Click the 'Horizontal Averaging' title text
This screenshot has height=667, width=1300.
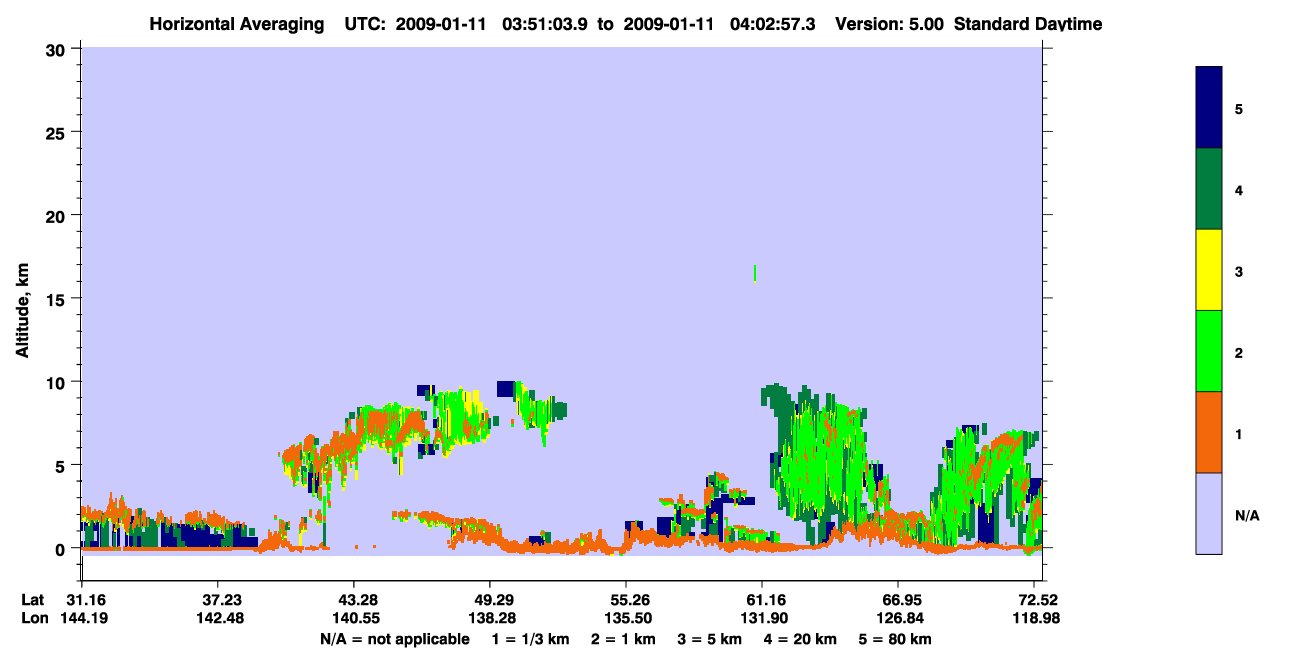click(x=235, y=23)
